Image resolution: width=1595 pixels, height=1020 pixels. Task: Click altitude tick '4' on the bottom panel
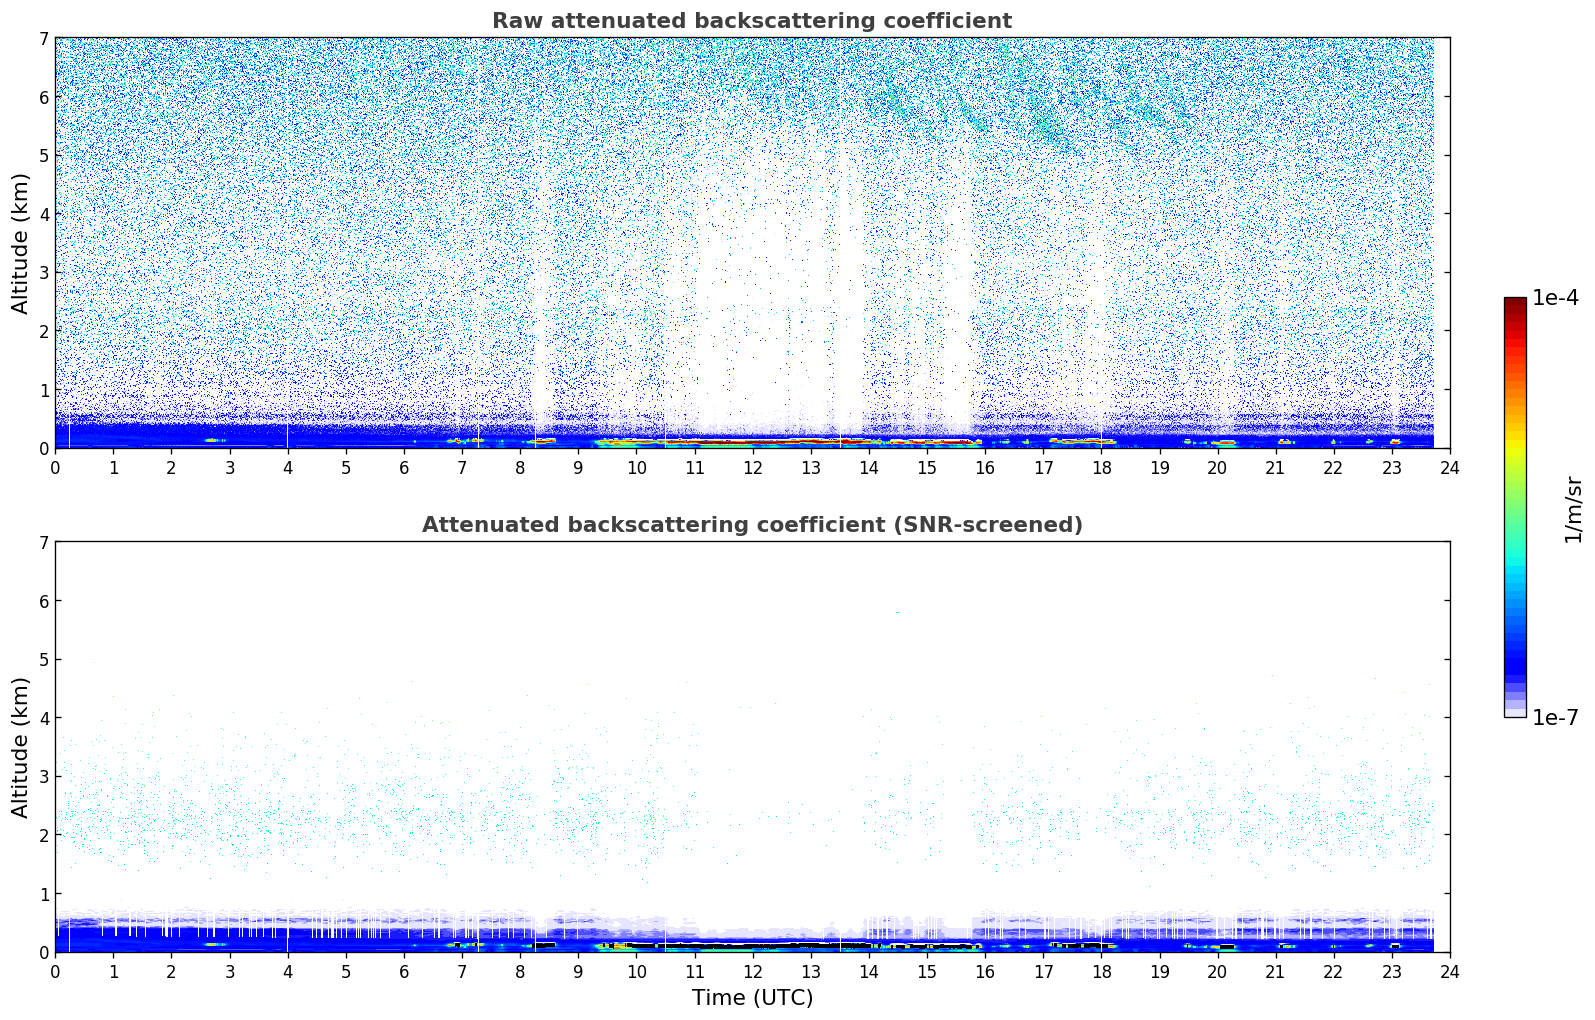(43, 718)
